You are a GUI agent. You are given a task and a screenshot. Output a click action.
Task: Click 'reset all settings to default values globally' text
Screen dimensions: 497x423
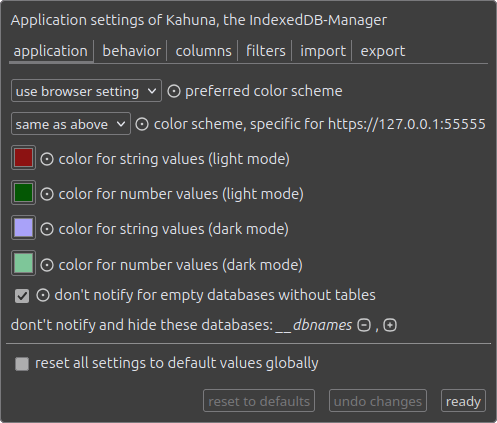(x=177, y=363)
